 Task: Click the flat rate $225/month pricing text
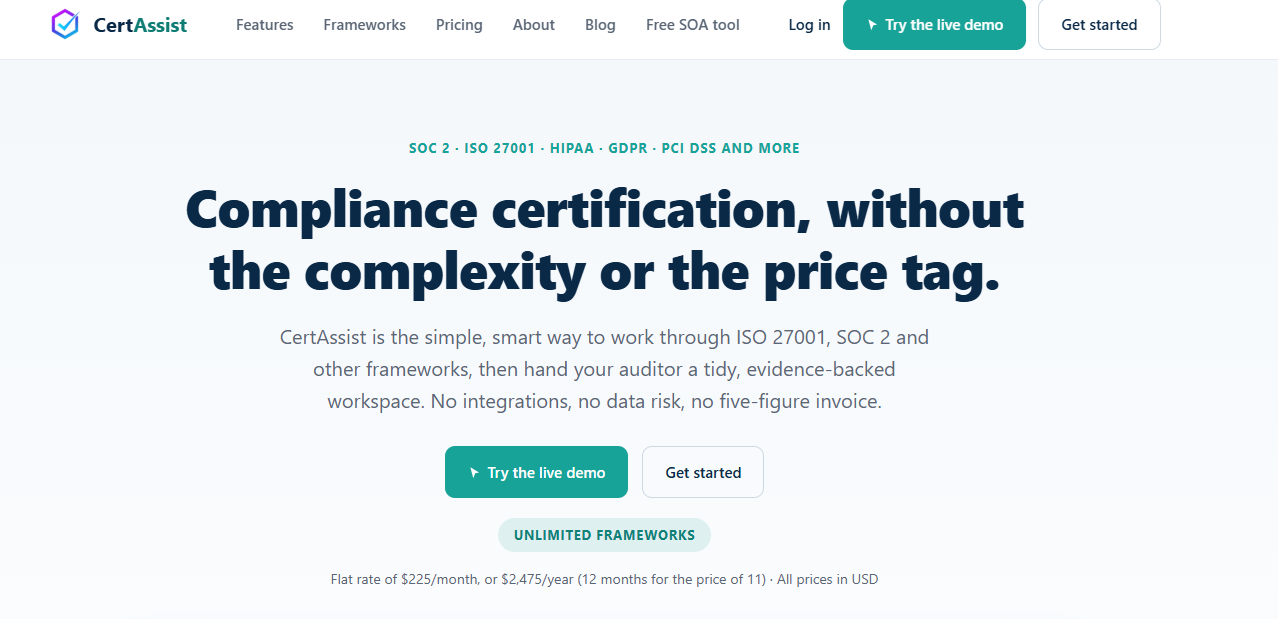[605, 579]
